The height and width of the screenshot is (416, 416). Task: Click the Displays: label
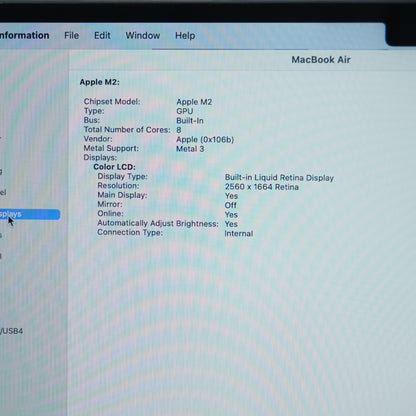click(x=100, y=157)
